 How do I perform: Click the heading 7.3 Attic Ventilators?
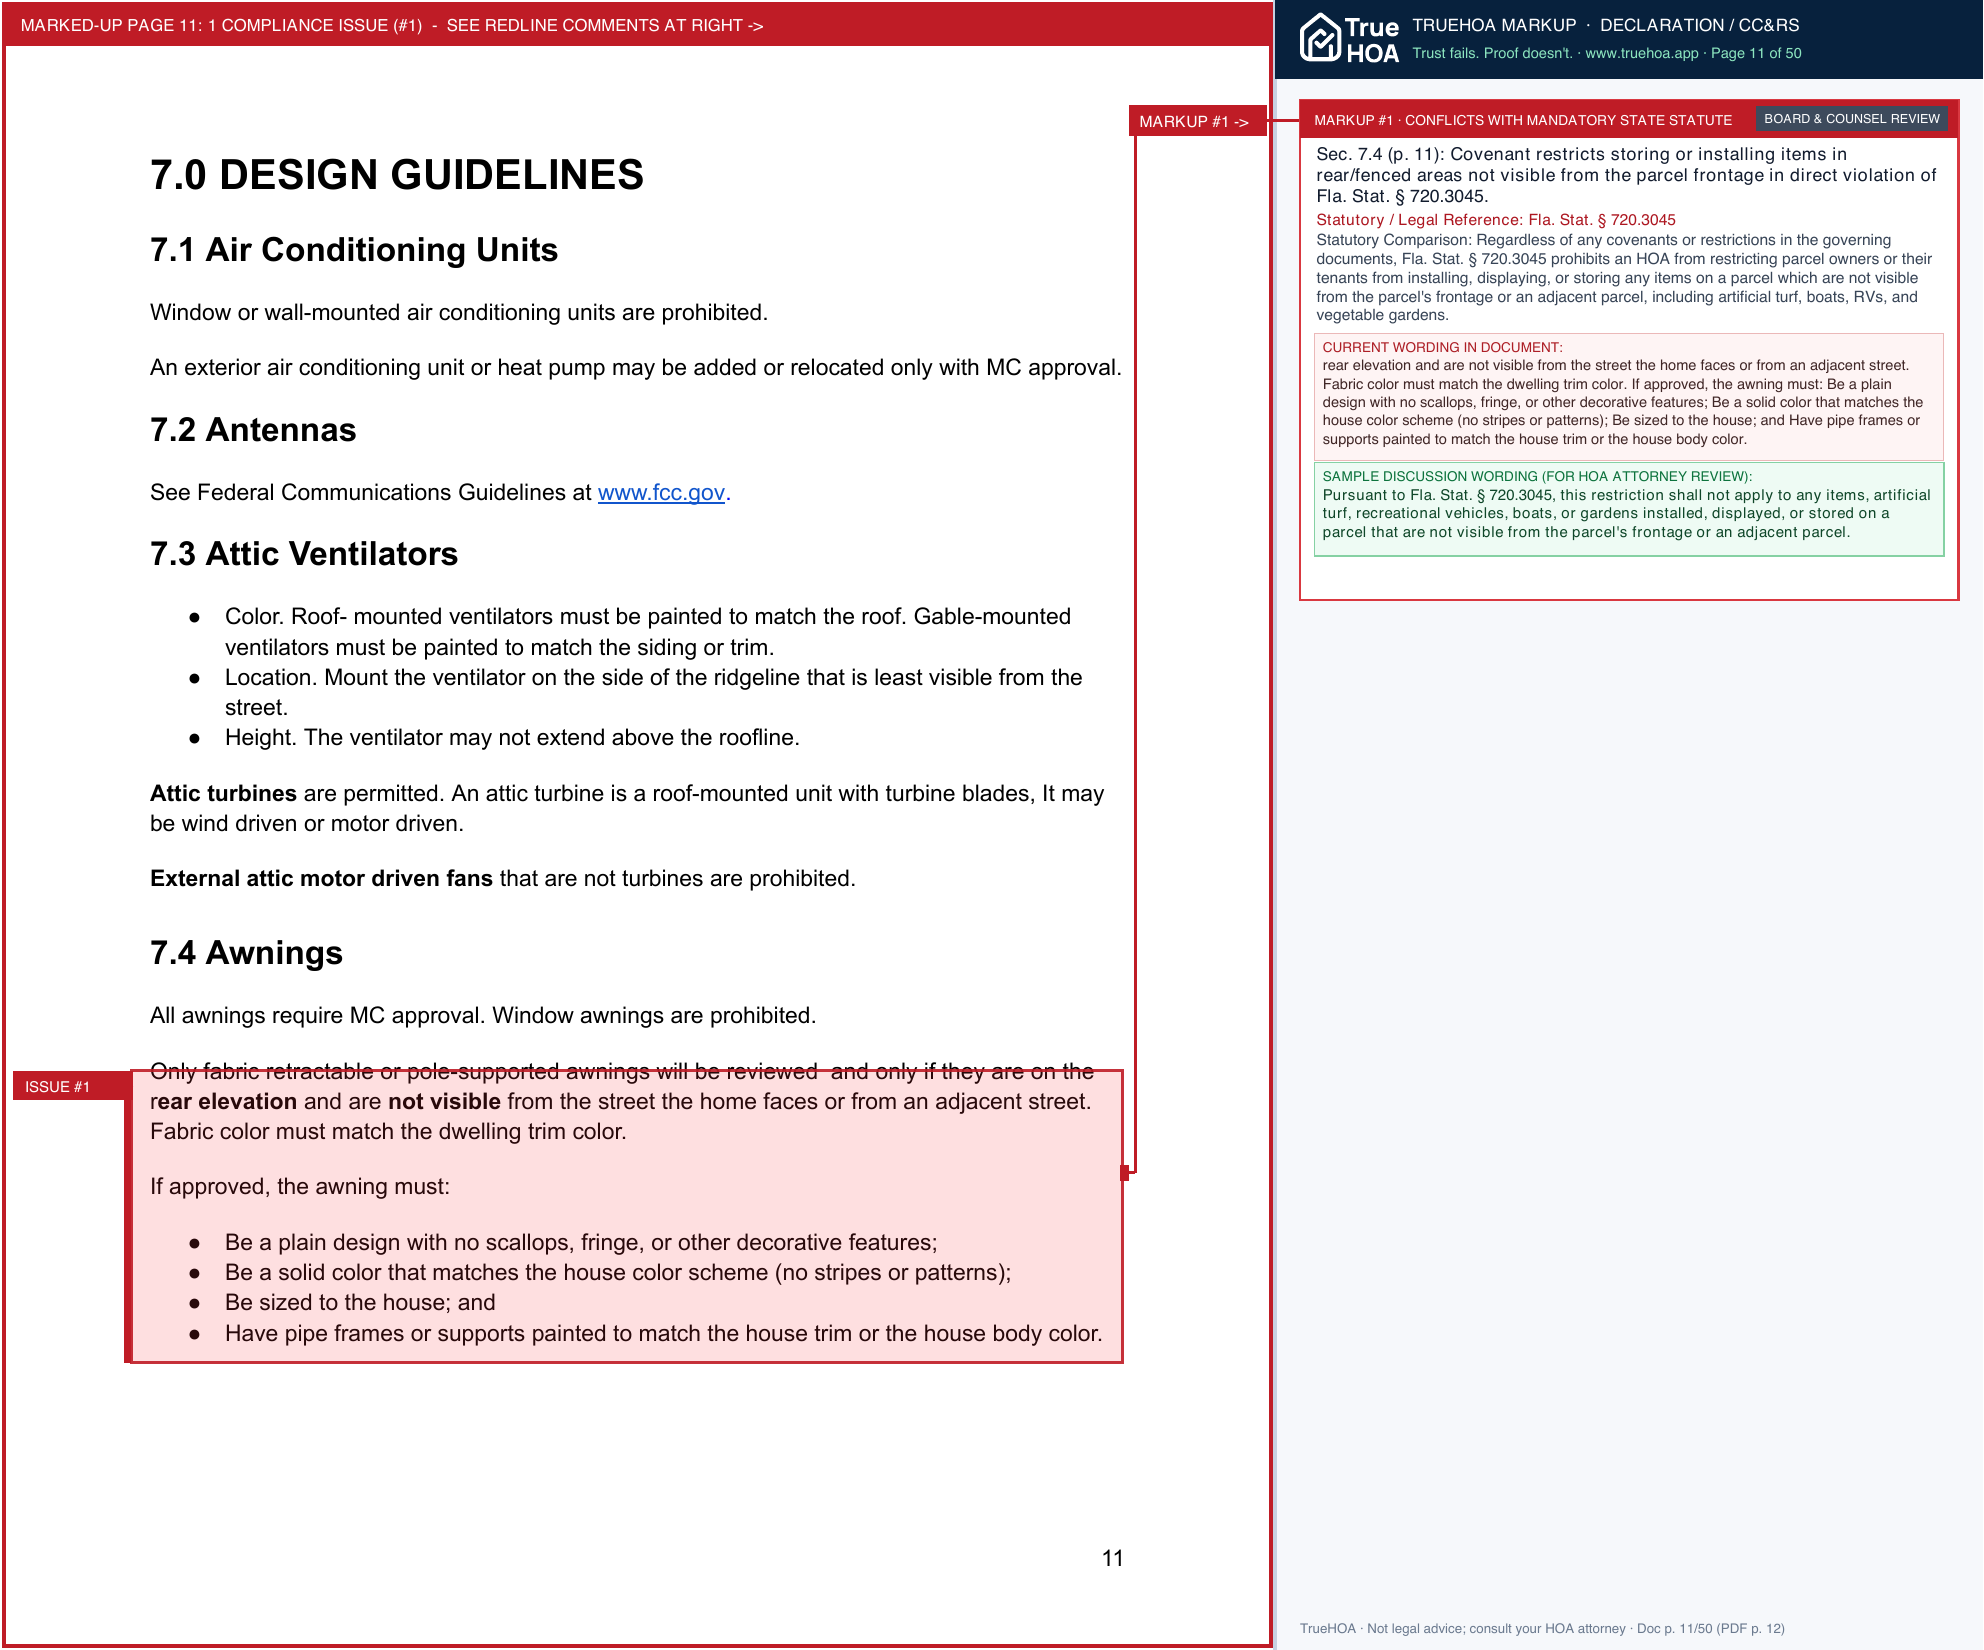(304, 554)
